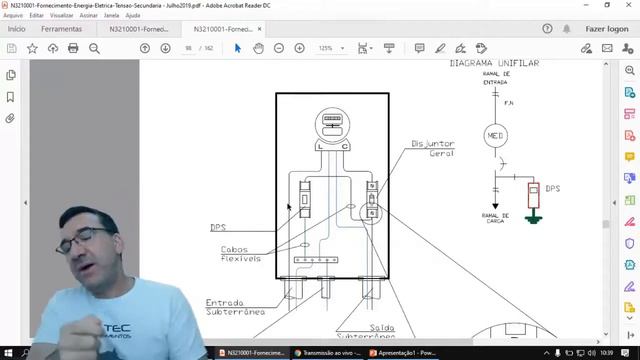This screenshot has height=360, width=640.
Task: Save the file with the floppy disk icon
Action: coord(11,49)
